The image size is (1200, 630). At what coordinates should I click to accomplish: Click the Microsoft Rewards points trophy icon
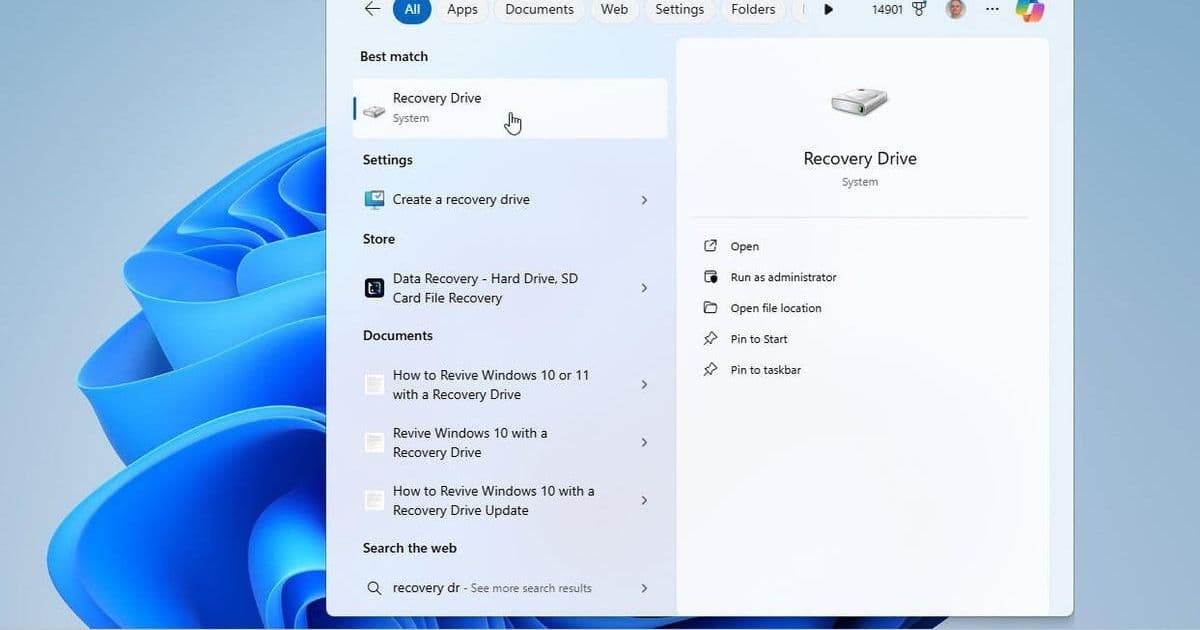(917, 10)
